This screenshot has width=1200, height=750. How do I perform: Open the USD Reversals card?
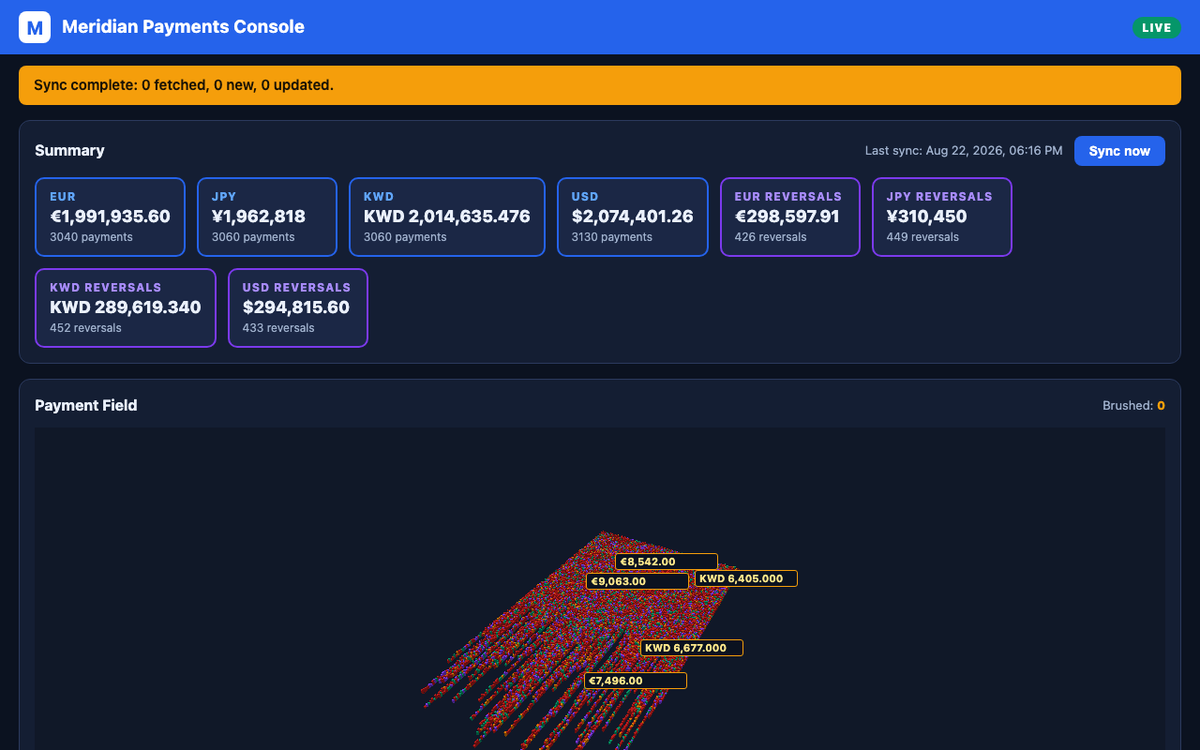(298, 308)
